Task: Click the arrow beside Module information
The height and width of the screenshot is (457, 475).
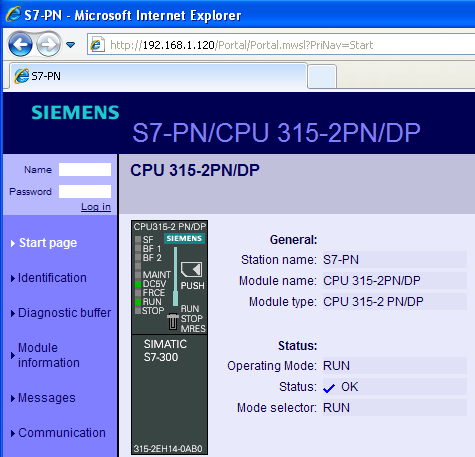Action: (13, 355)
